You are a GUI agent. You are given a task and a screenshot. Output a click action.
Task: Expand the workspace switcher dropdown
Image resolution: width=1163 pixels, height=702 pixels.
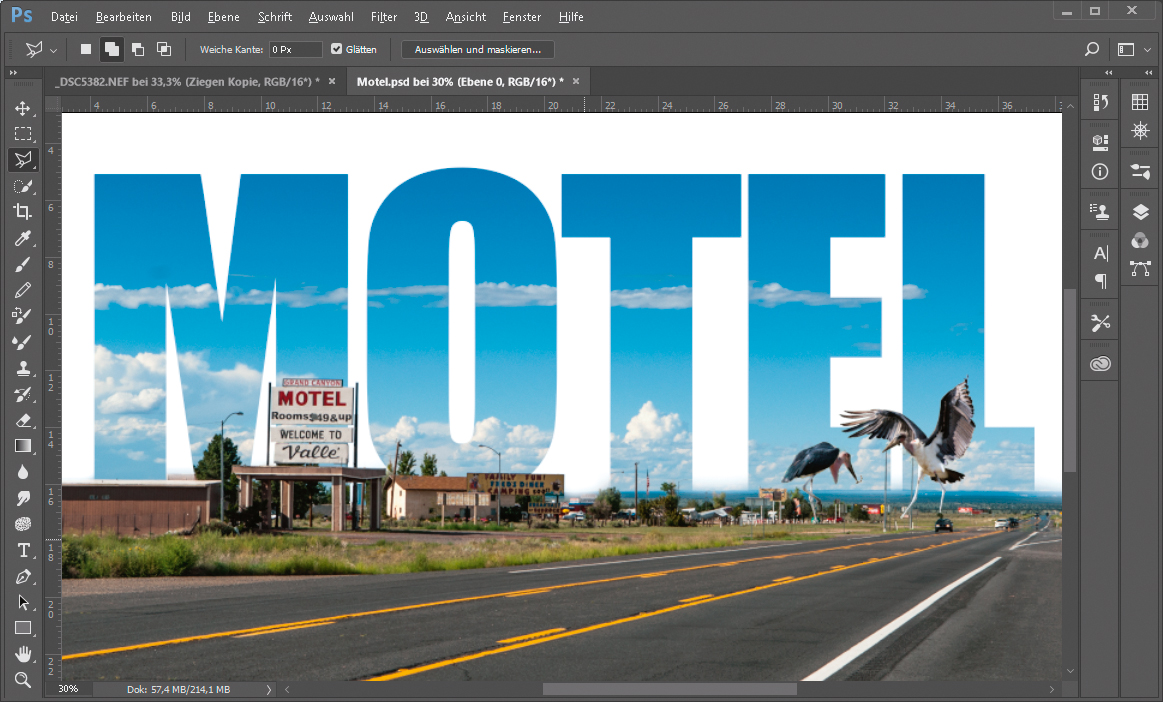tap(1132, 49)
